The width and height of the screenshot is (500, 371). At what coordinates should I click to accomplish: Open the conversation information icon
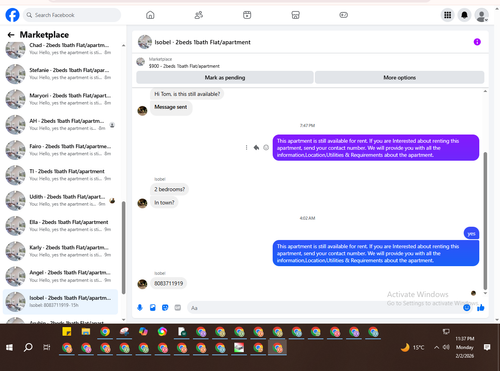(477, 42)
